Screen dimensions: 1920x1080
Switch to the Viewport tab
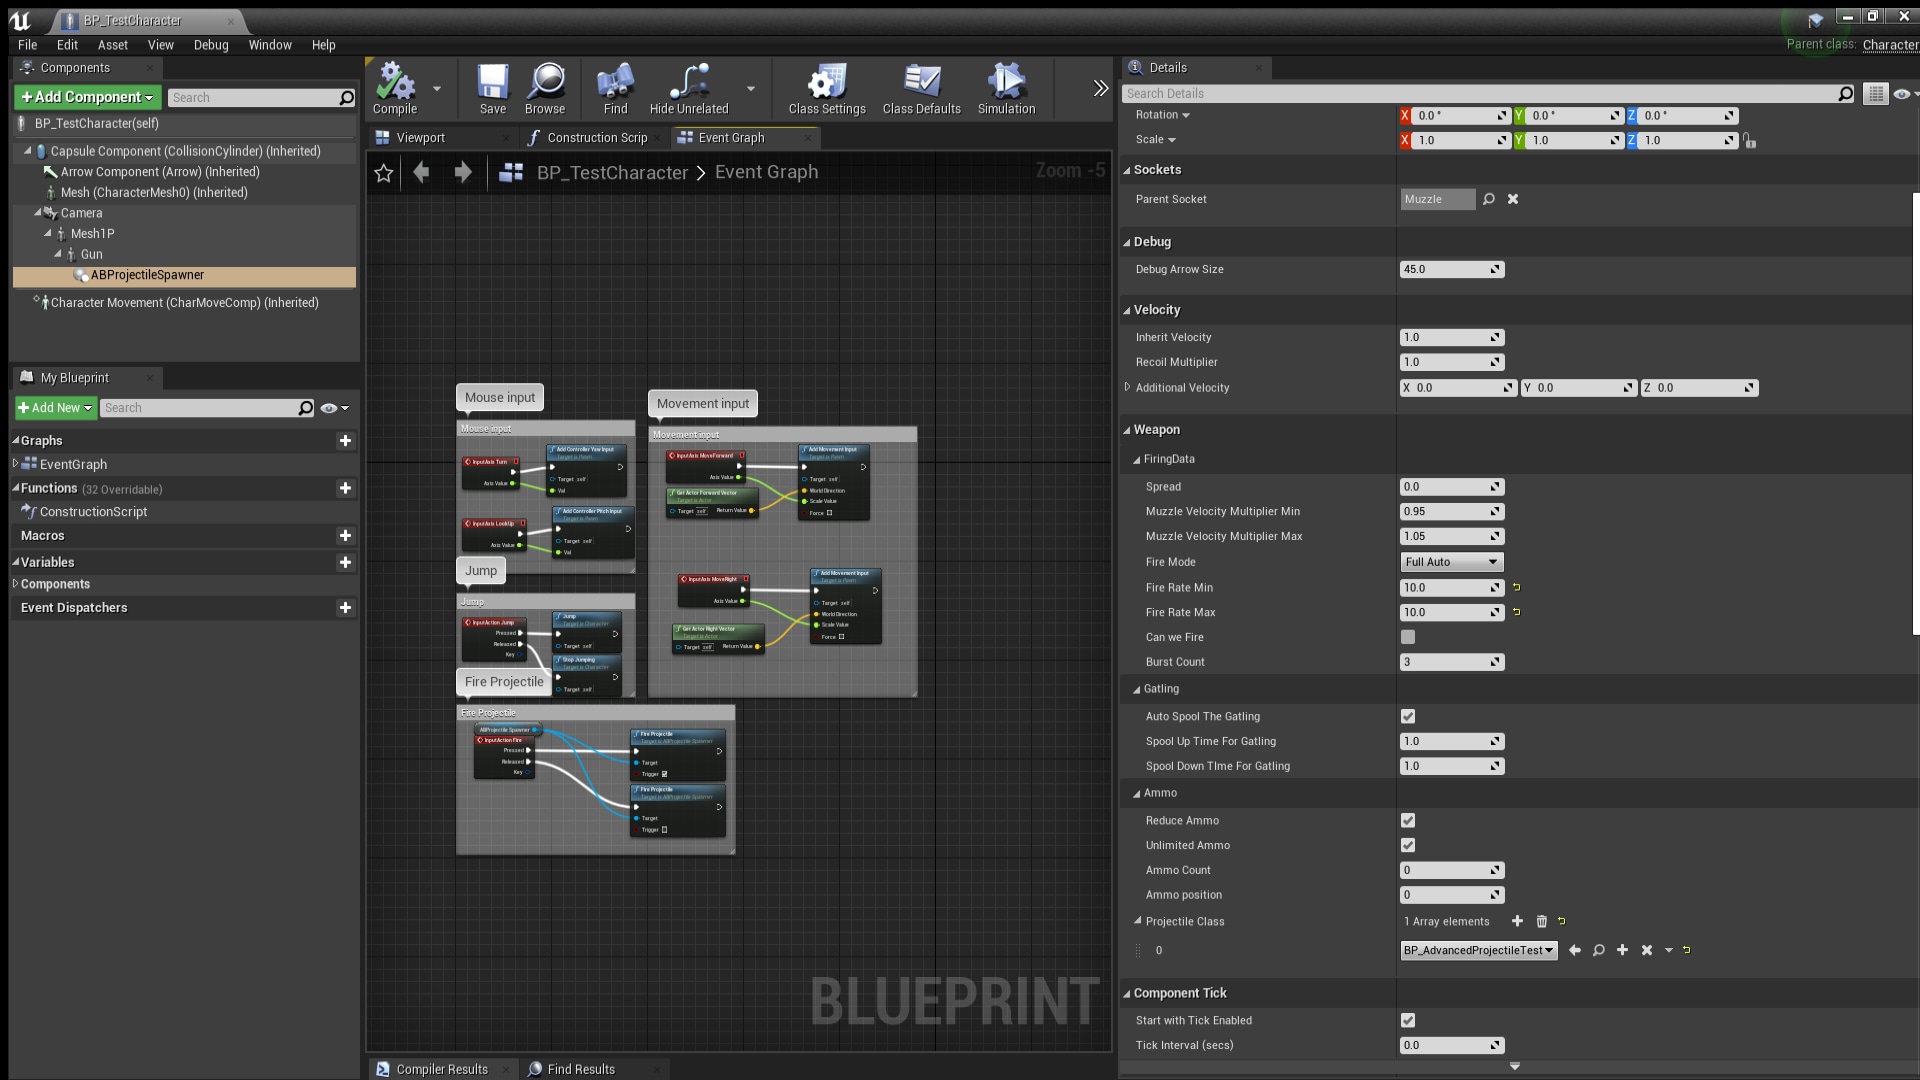coord(422,137)
